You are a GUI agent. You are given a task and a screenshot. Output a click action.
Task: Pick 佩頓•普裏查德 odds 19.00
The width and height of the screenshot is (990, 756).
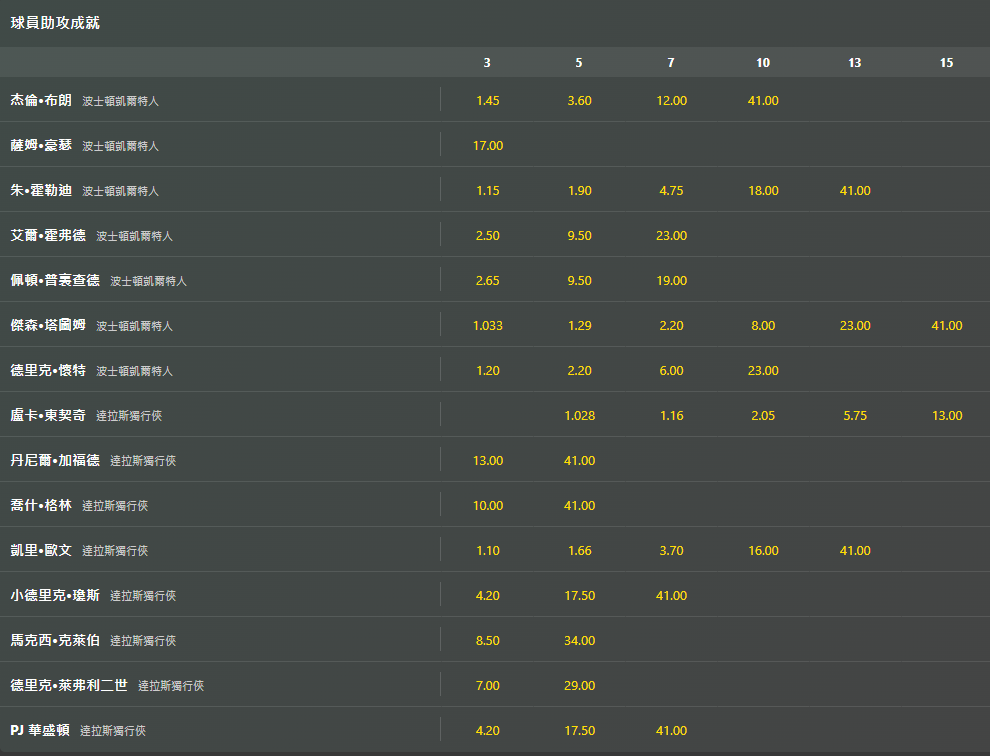coord(671,280)
